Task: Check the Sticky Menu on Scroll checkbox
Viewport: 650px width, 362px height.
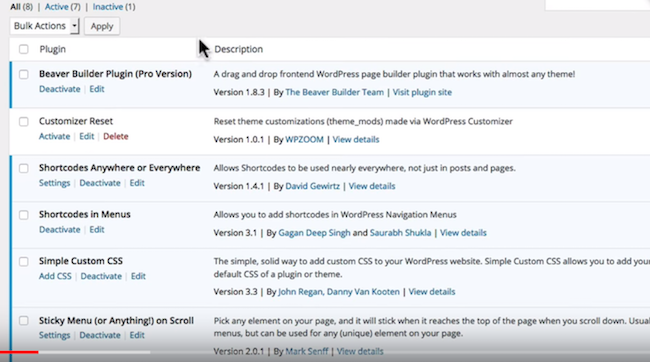Action: coord(24,321)
